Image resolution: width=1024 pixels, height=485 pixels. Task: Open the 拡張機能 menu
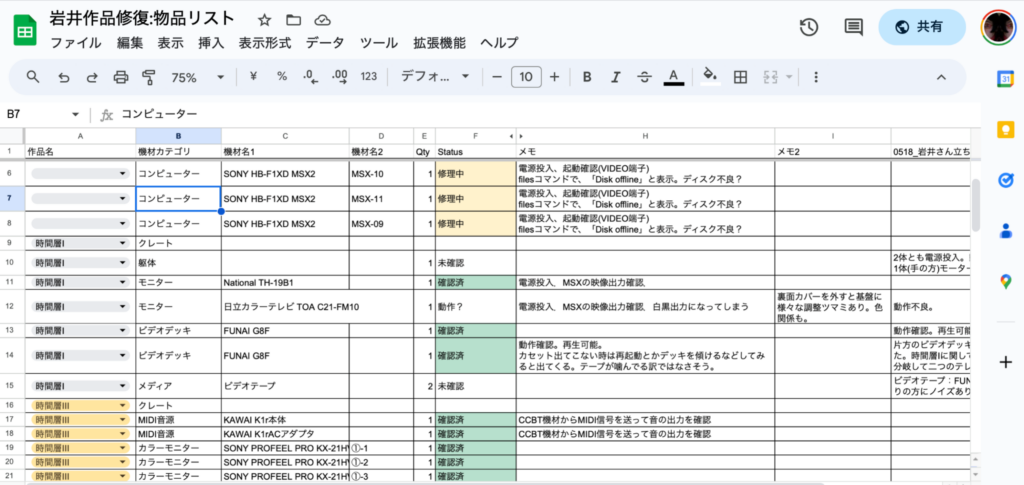coord(440,43)
